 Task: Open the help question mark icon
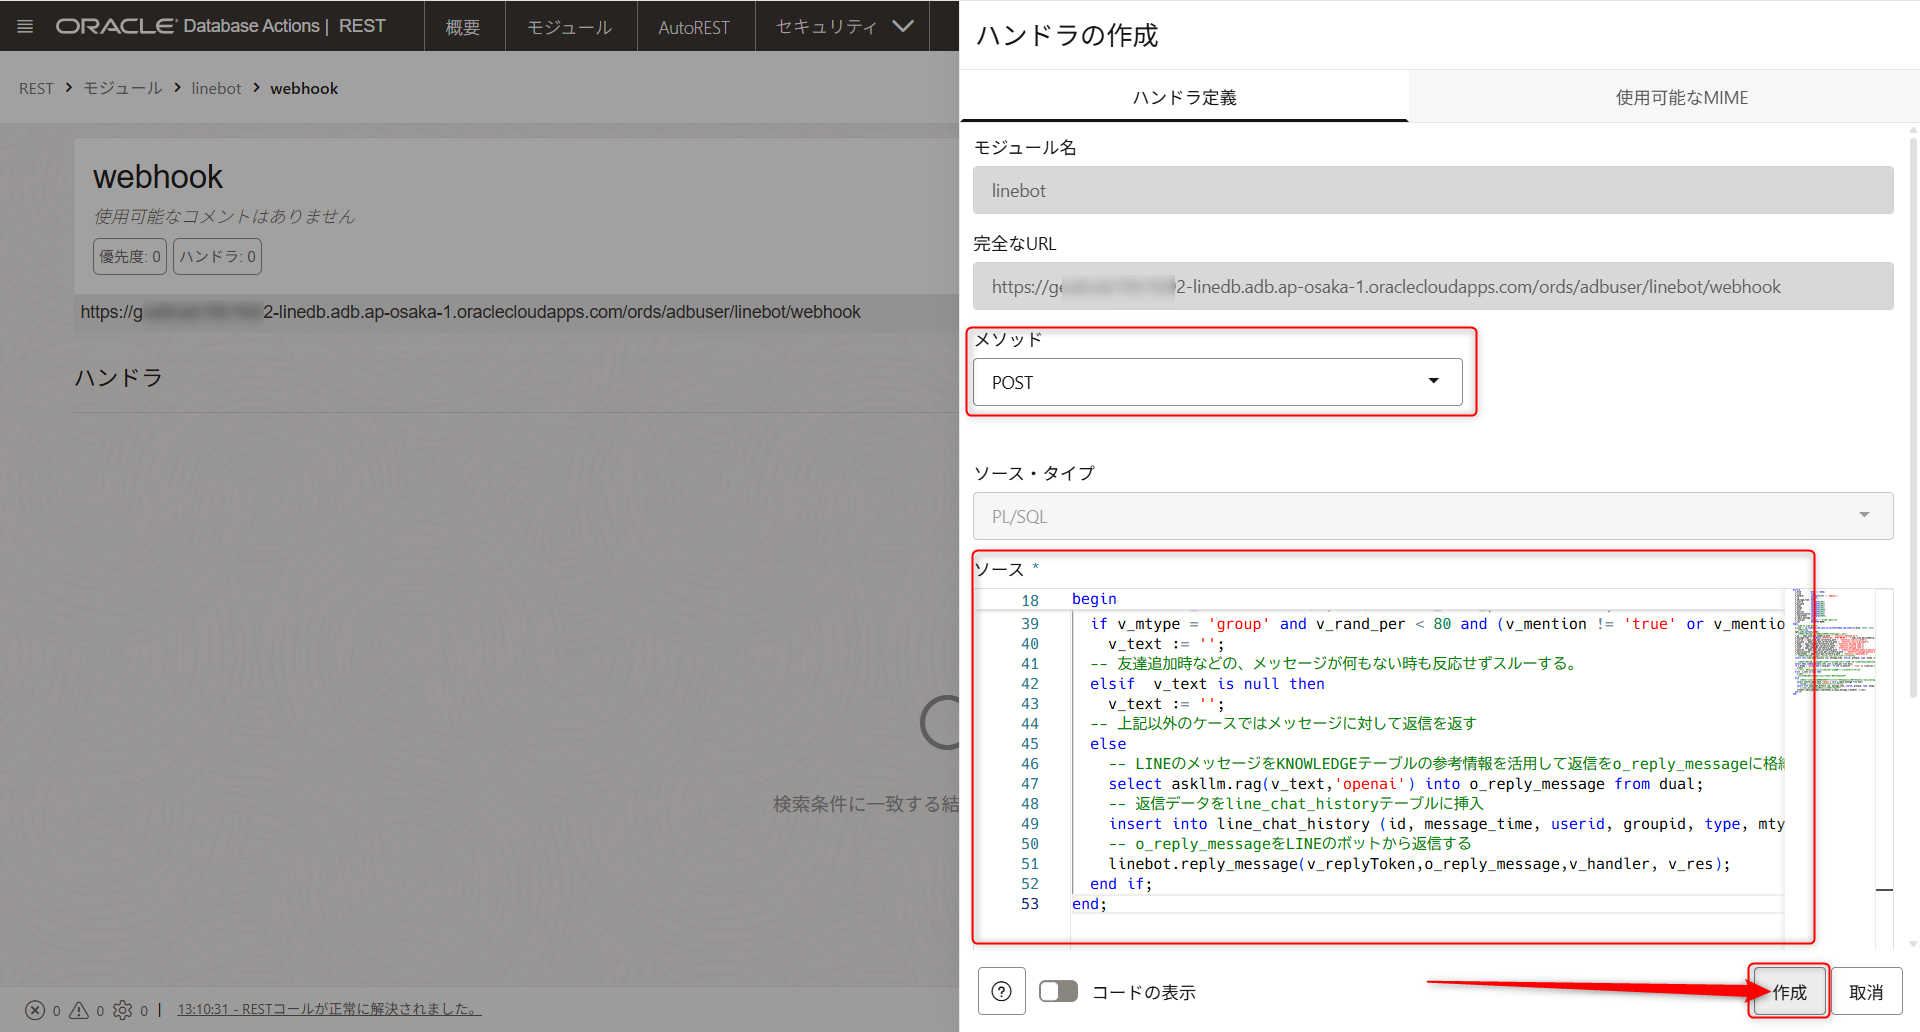(x=1001, y=991)
